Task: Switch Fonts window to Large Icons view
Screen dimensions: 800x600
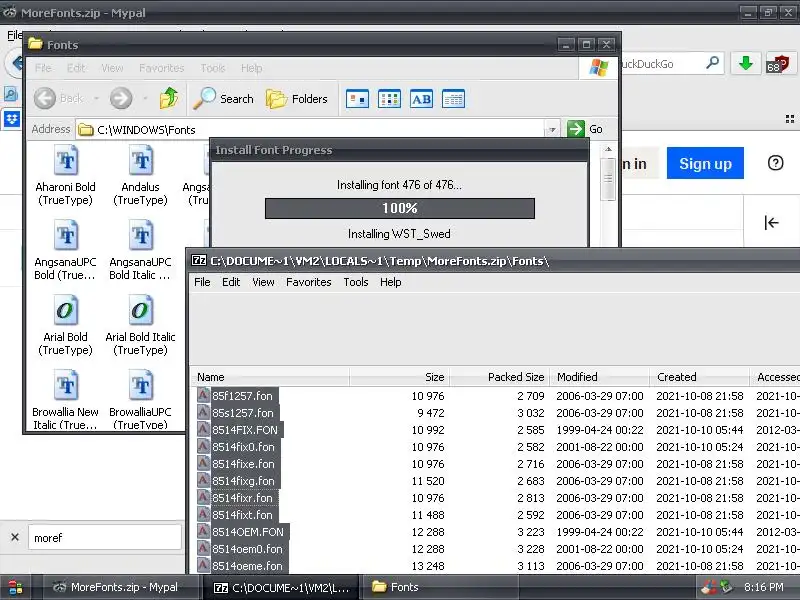Action: [357, 98]
